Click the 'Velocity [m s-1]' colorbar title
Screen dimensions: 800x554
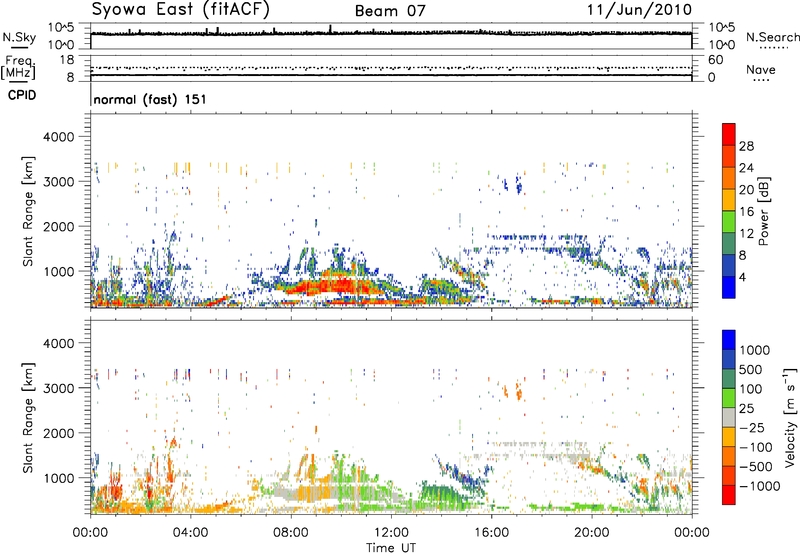coord(790,417)
